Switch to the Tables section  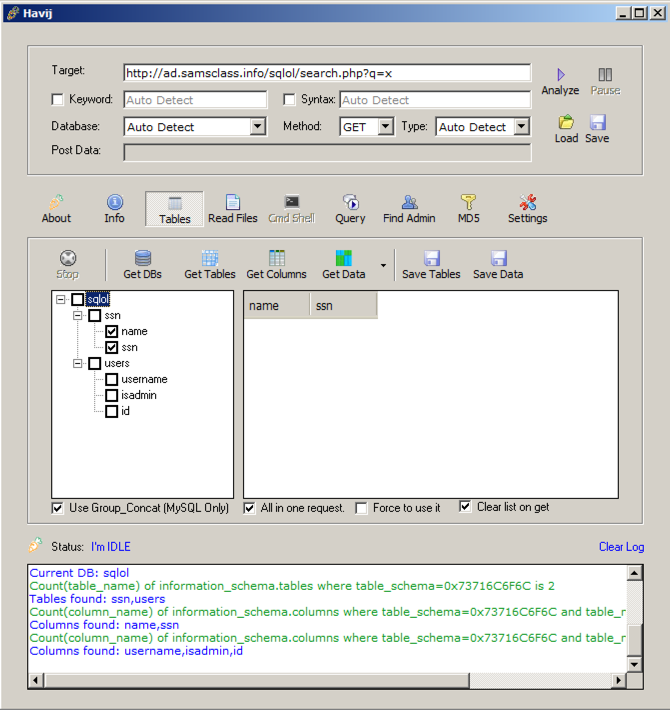click(x=175, y=209)
